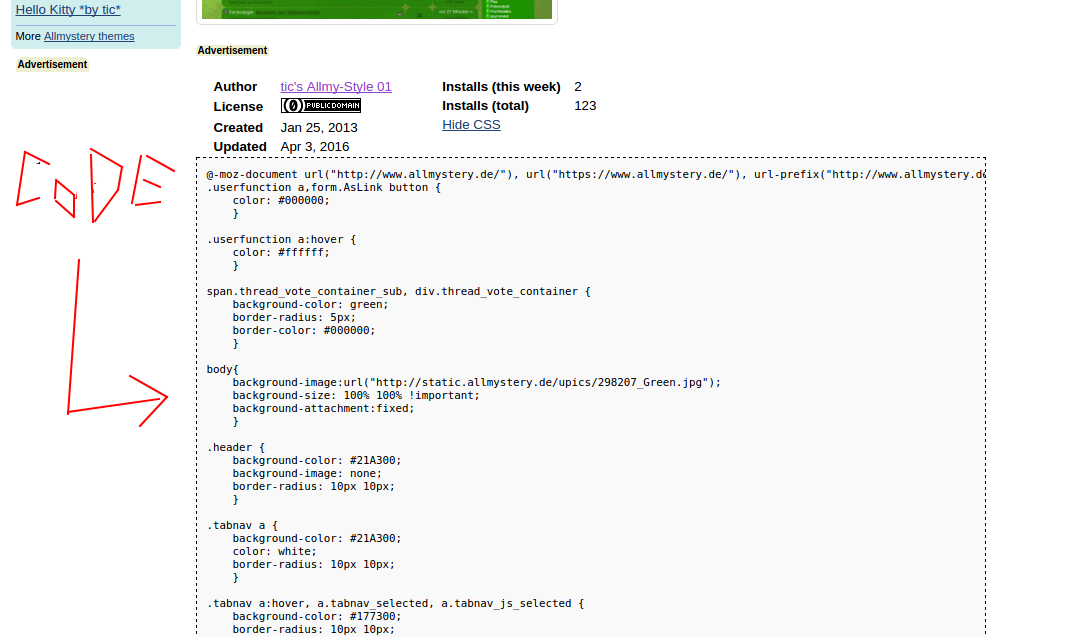Click the 'color: #000000;' line
Image resolution: width=1086 pixels, height=637 pixels.
[281, 201]
